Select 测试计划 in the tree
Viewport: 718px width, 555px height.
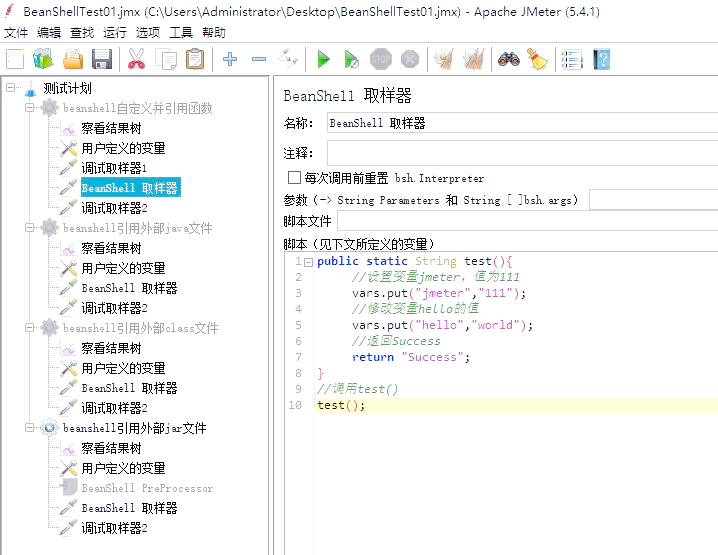[x=67, y=88]
